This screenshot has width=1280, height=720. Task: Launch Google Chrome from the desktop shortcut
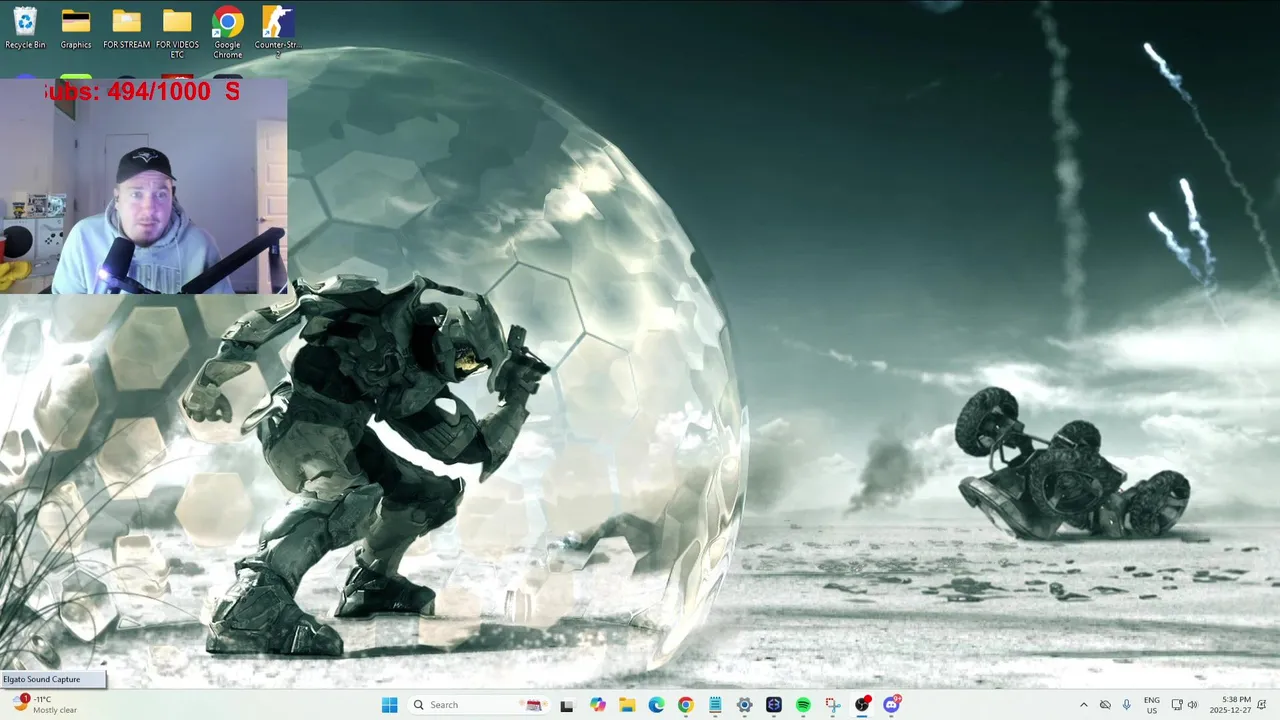(227, 32)
